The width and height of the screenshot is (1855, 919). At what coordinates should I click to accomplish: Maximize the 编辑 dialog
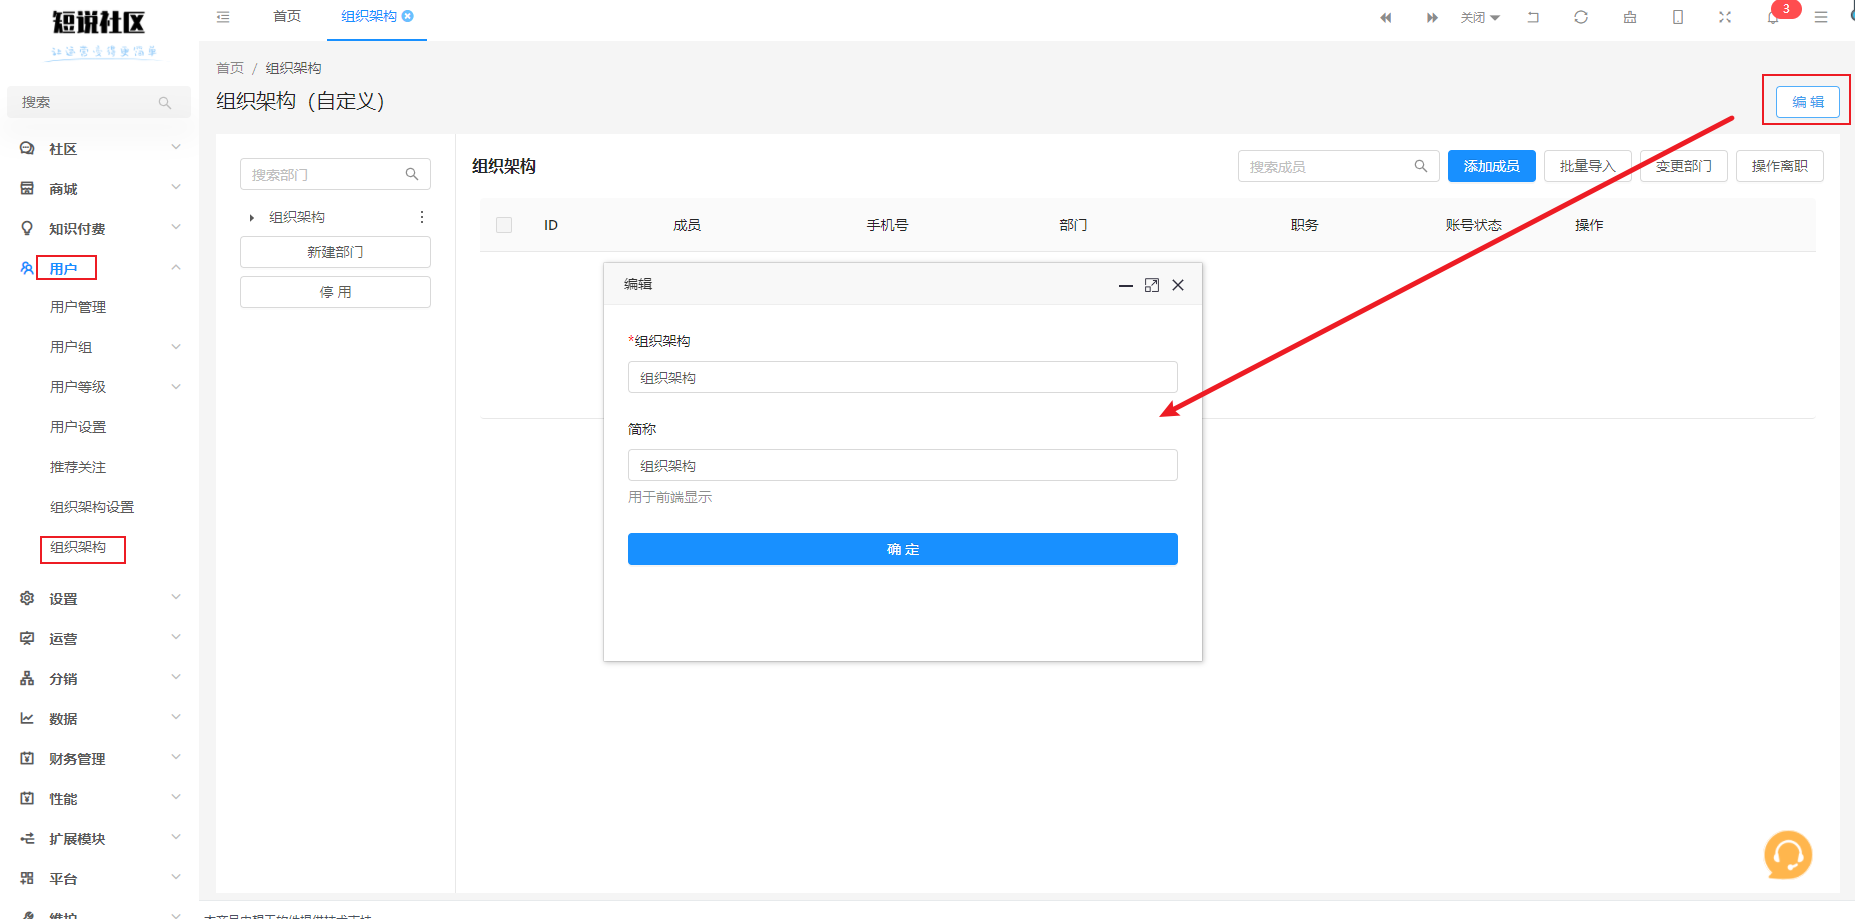(x=1152, y=285)
